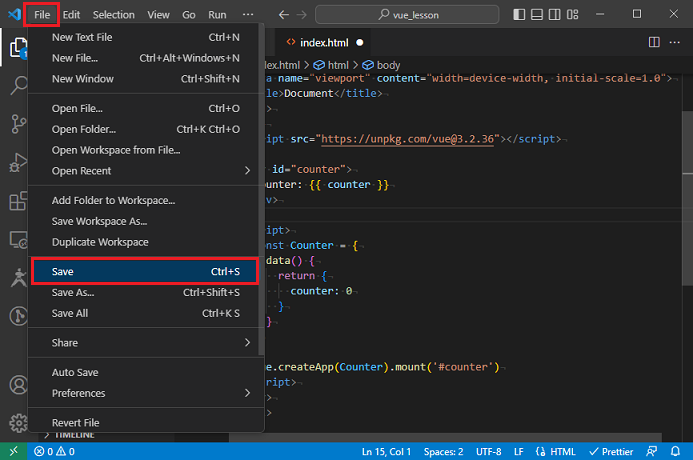
Task: Open the figure-shaped activity bar icon
Action: tap(19, 278)
